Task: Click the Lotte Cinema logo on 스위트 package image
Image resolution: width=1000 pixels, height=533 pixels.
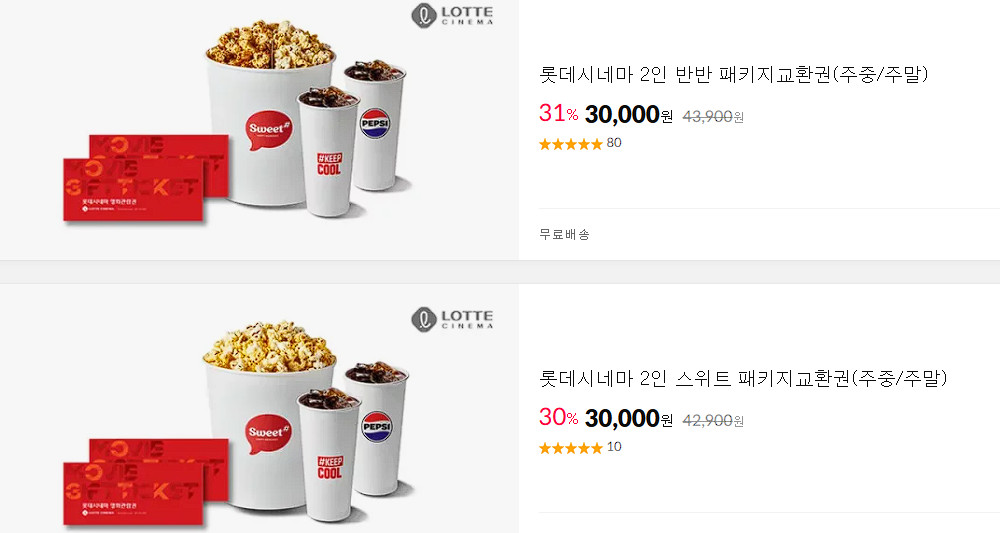Action: [x=452, y=319]
